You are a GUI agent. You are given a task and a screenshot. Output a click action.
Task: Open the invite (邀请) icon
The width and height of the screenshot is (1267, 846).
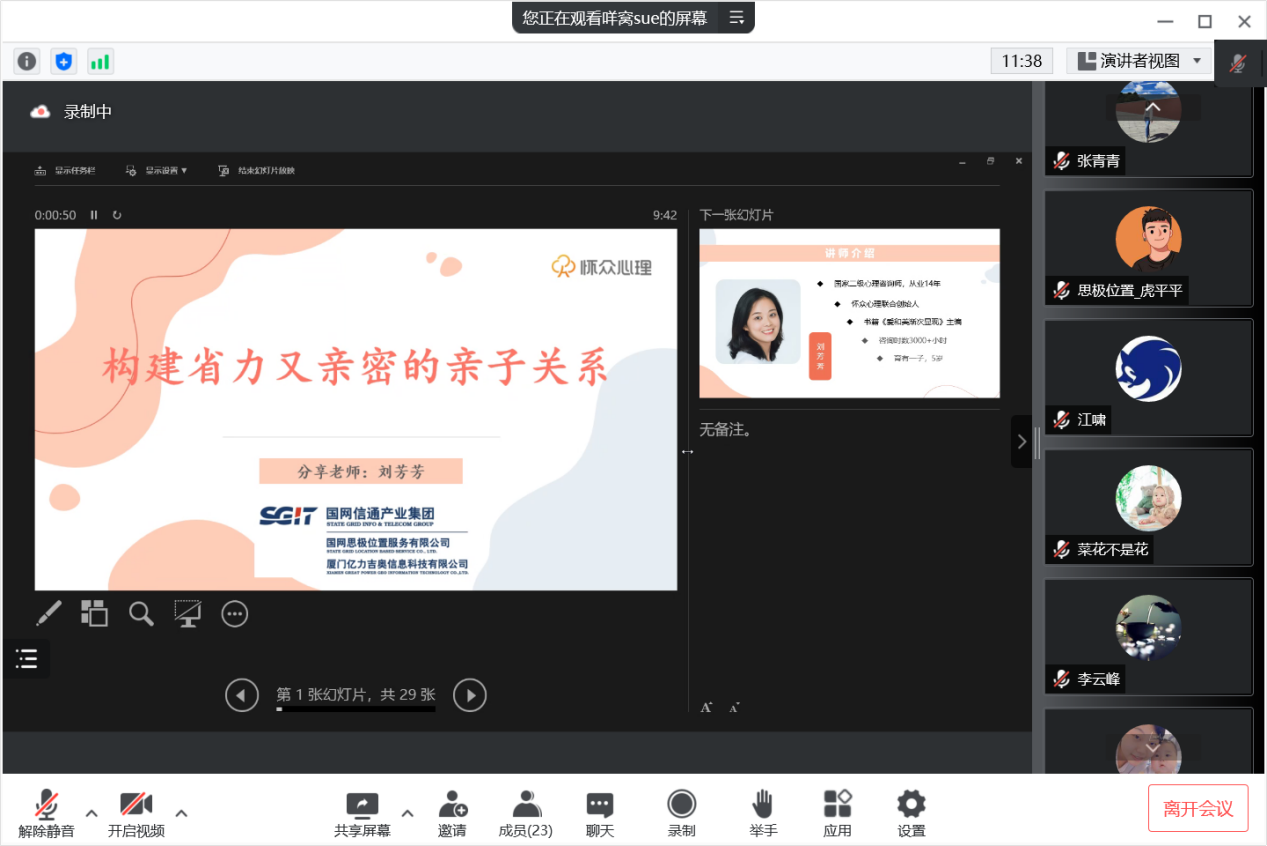452,813
